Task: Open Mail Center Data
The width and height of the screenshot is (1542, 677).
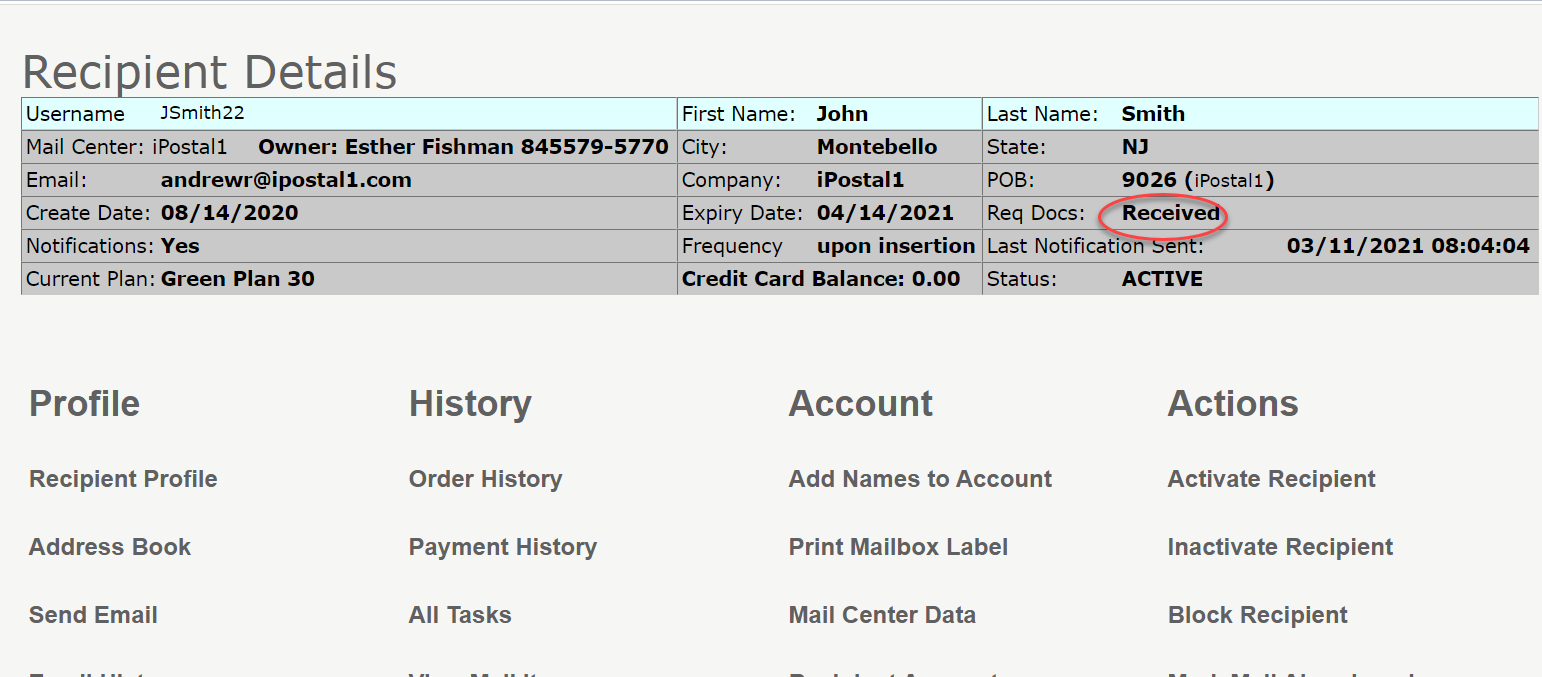Action: coord(882,614)
